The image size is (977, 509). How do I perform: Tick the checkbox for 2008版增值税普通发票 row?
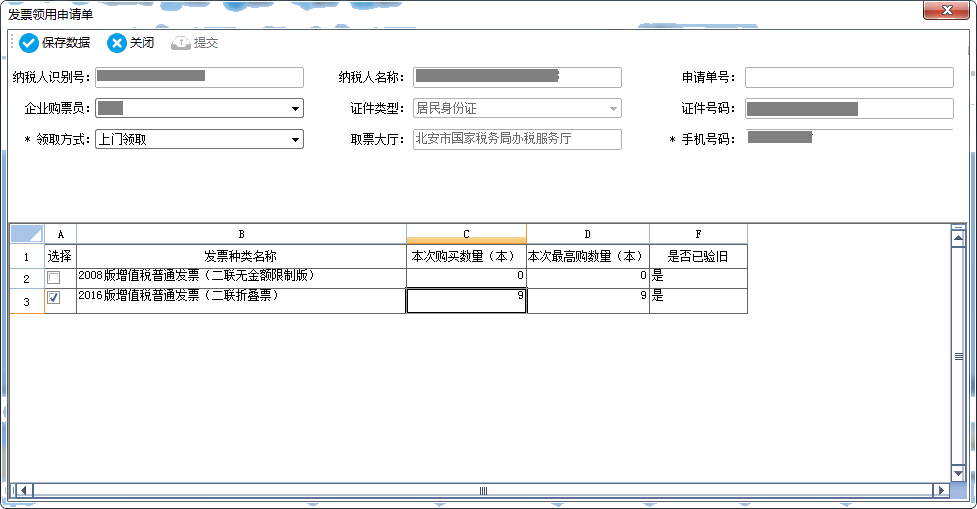point(54,277)
